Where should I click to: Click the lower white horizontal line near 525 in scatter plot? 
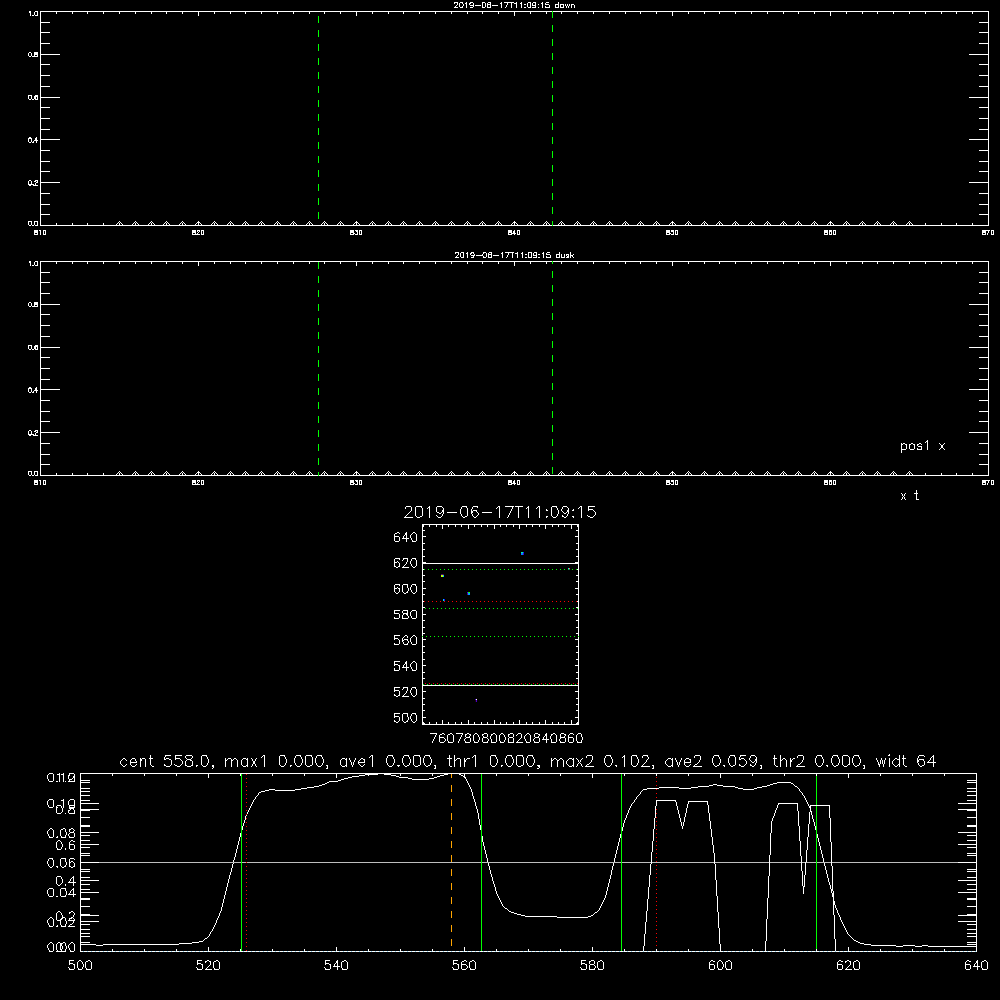500,686
